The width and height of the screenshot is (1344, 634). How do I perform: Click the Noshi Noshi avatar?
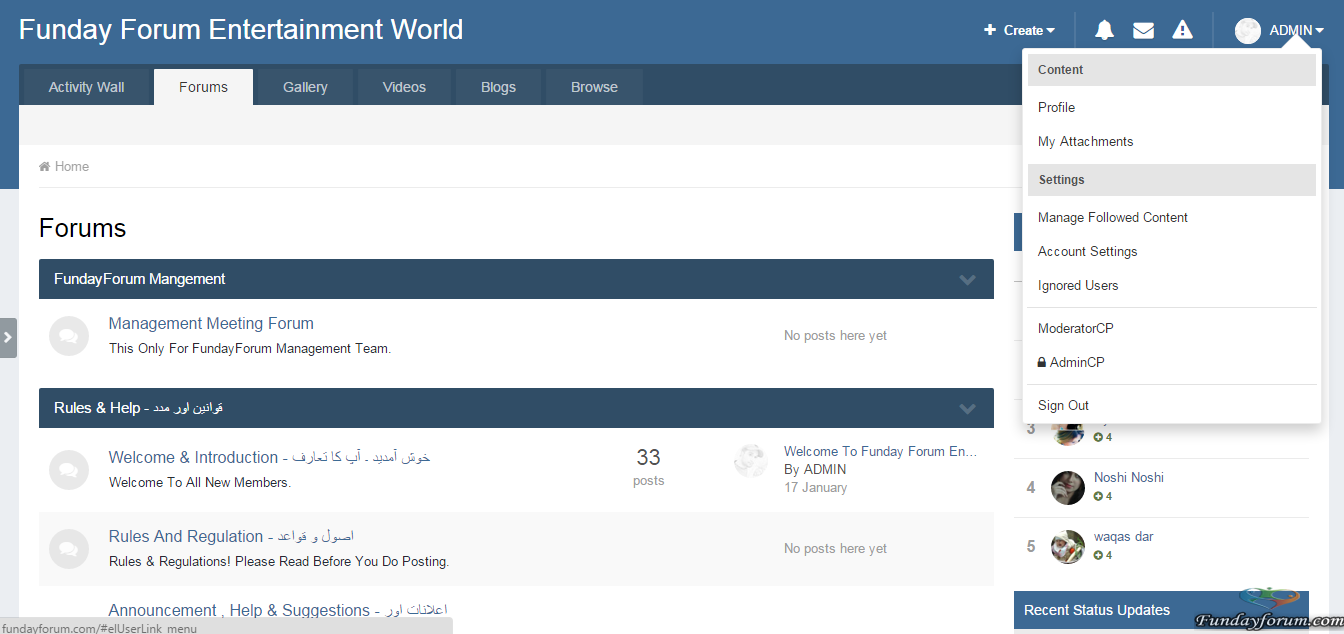click(1068, 487)
